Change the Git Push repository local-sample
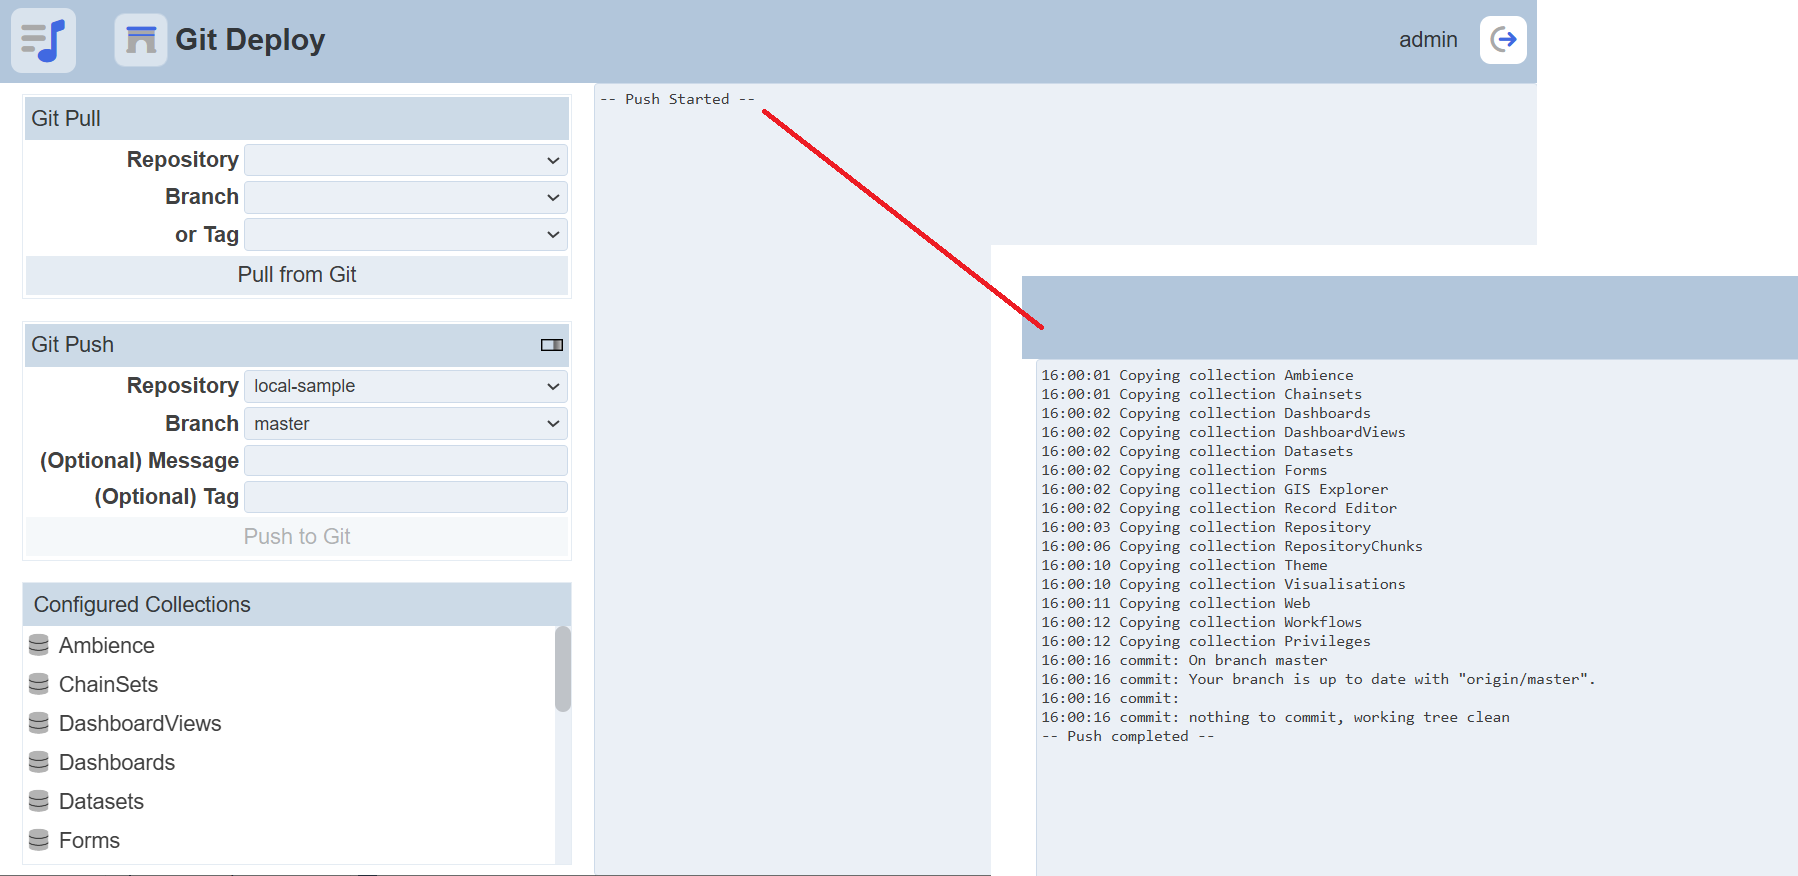Screen dimensions: 1798x876 (x=405, y=386)
